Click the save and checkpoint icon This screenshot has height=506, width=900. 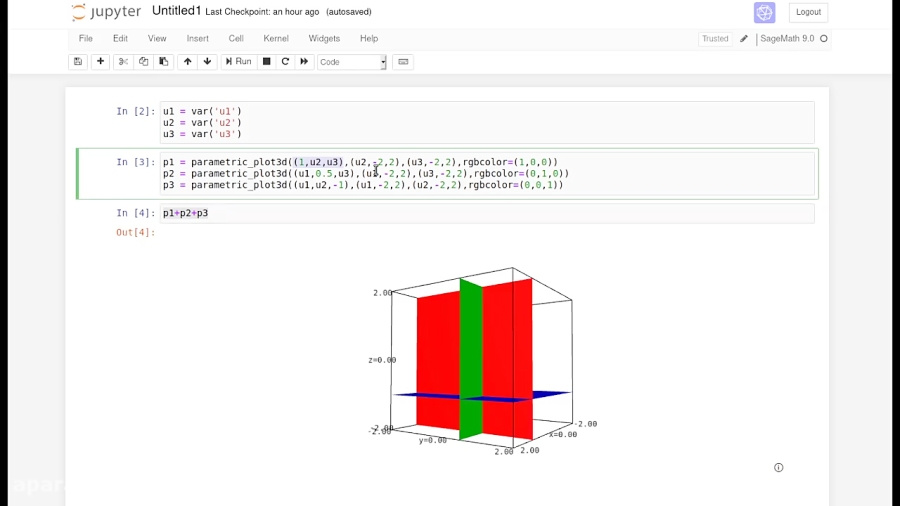pyautogui.click(x=78, y=62)
